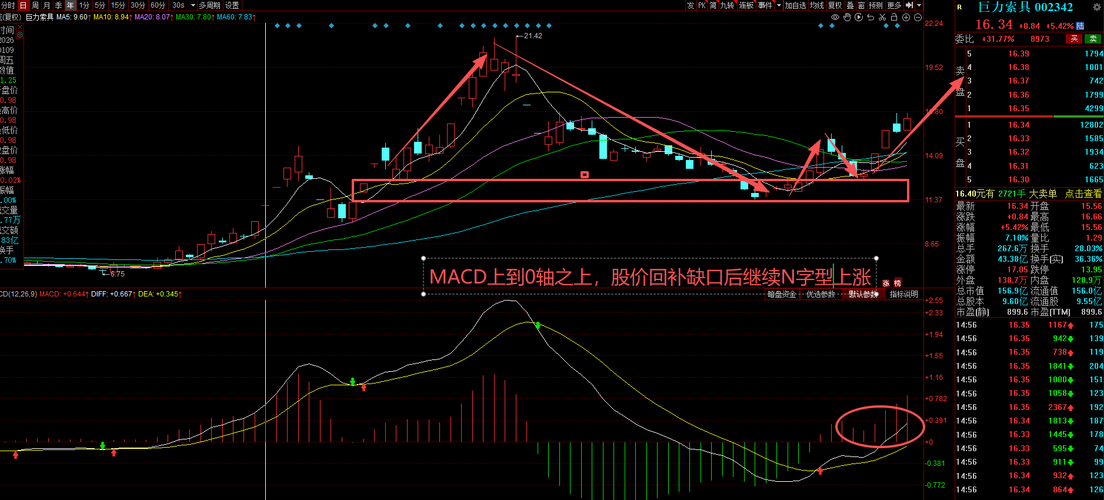This screenshot has height=500, width=1104.
Task: Click the small 榜 badge near annotation
Action: 898,283
